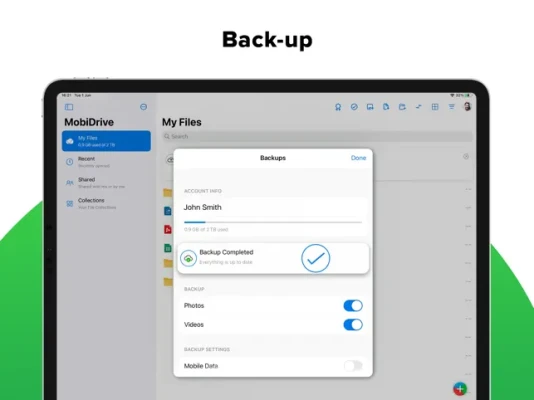Open the profile avatar picture

click(x=467, y=107)
